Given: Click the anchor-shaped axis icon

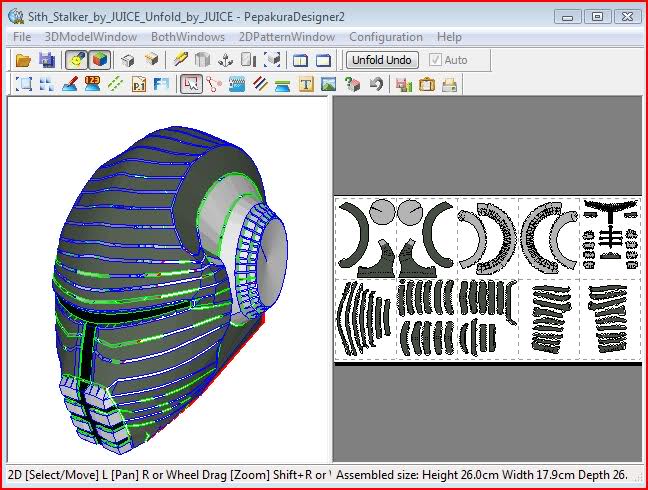Looking at the screenshot, I should point(225,60).
